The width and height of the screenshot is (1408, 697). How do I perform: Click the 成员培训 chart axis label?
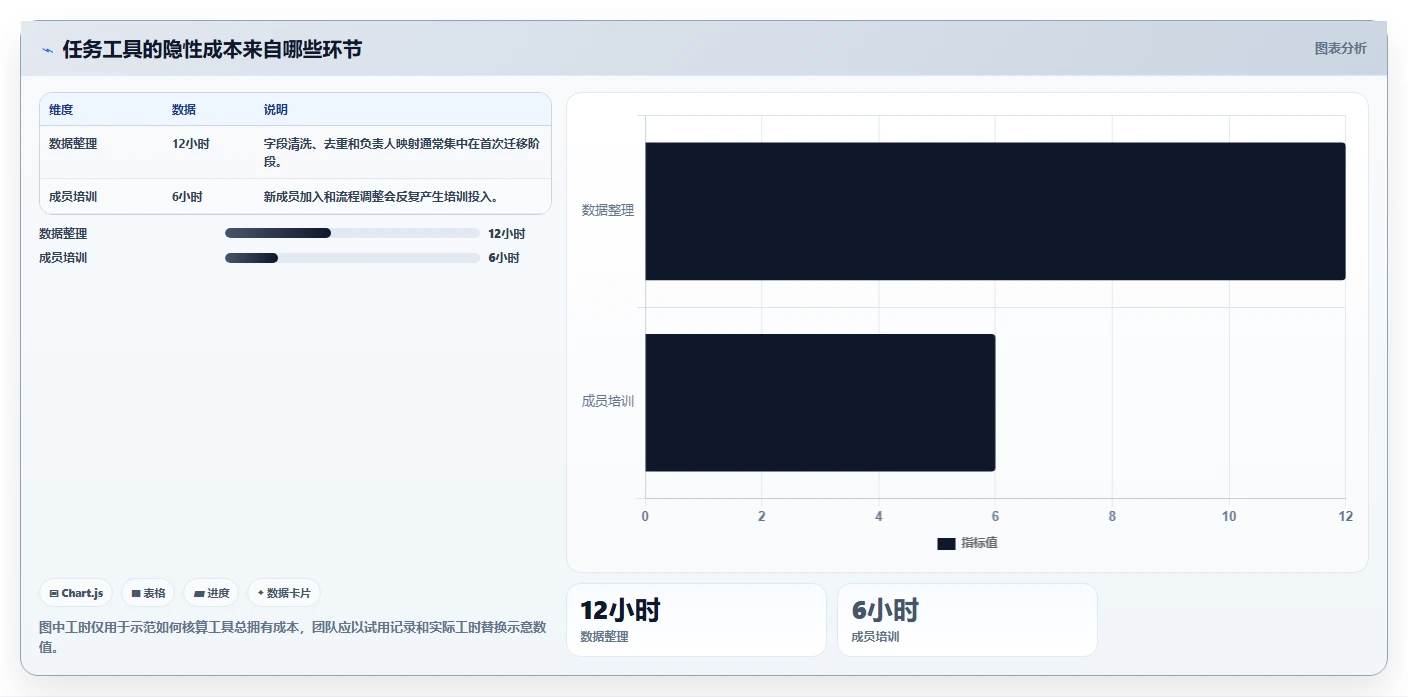pyautogui.click(x=608, y=402)
